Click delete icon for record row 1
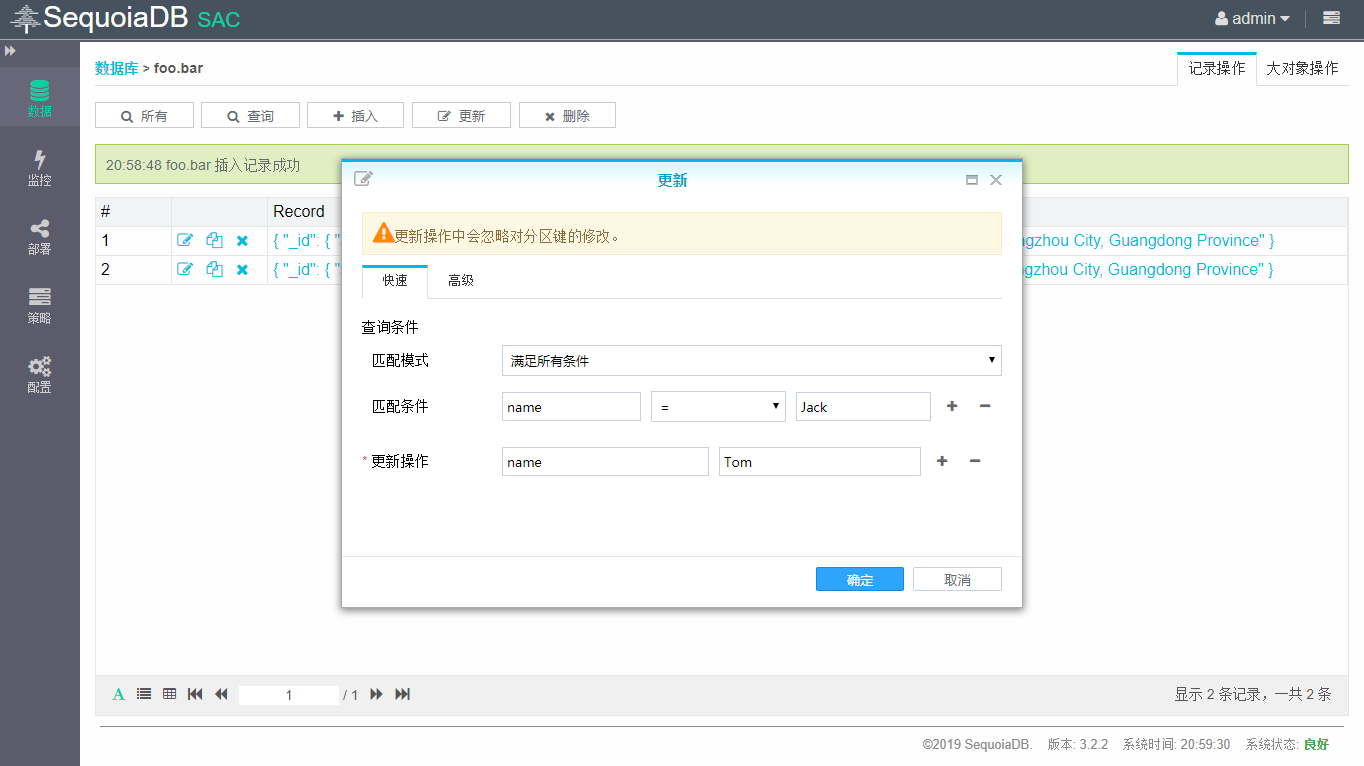The image size is (1364, 766). pyautogui.click(x=242, y=241)
